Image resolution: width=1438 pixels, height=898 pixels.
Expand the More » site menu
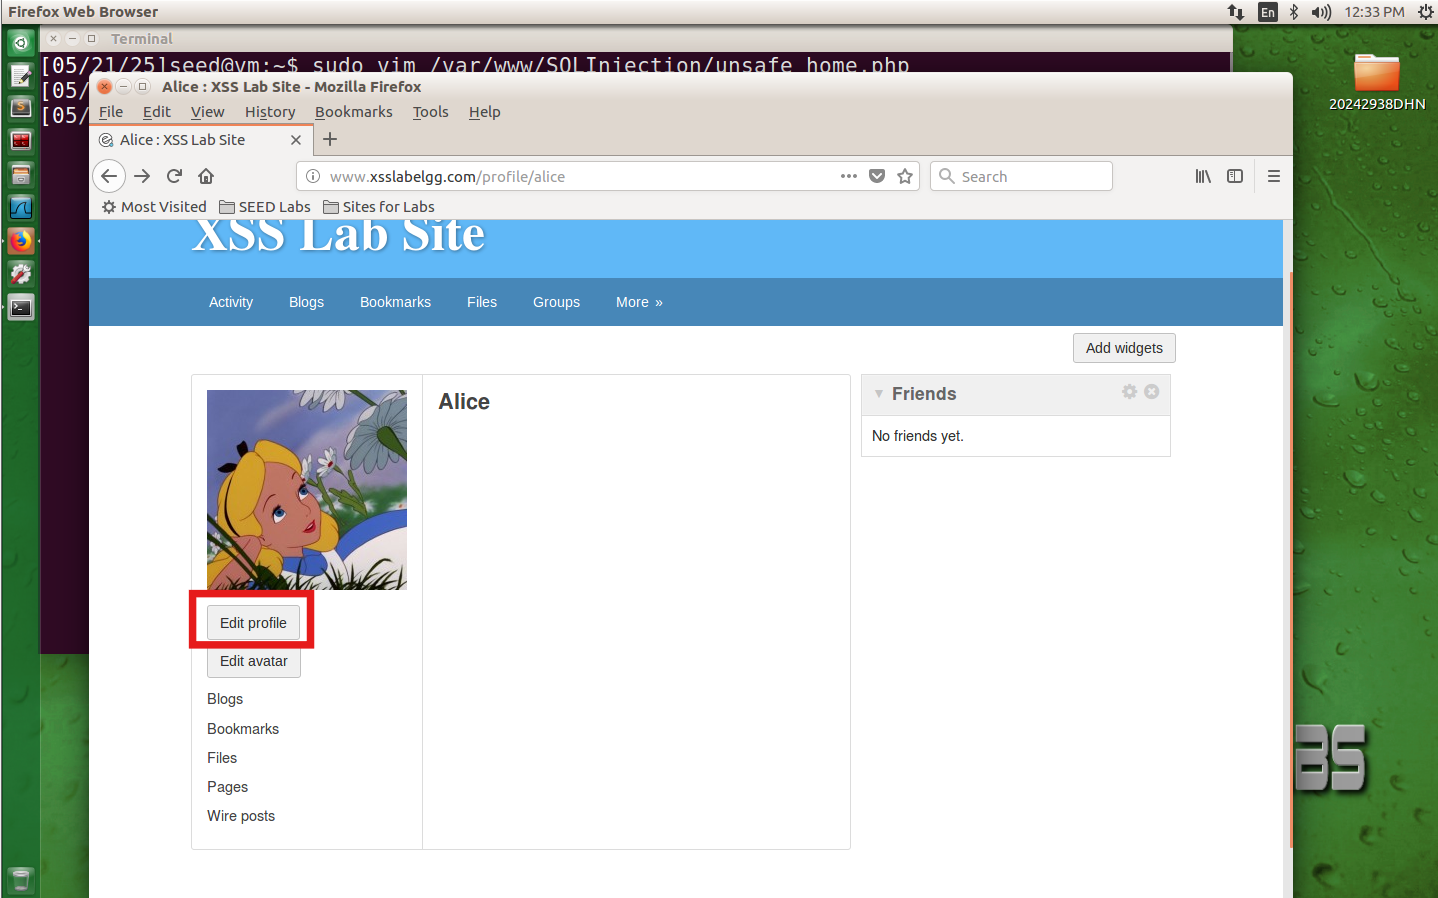tap(639, 302)
